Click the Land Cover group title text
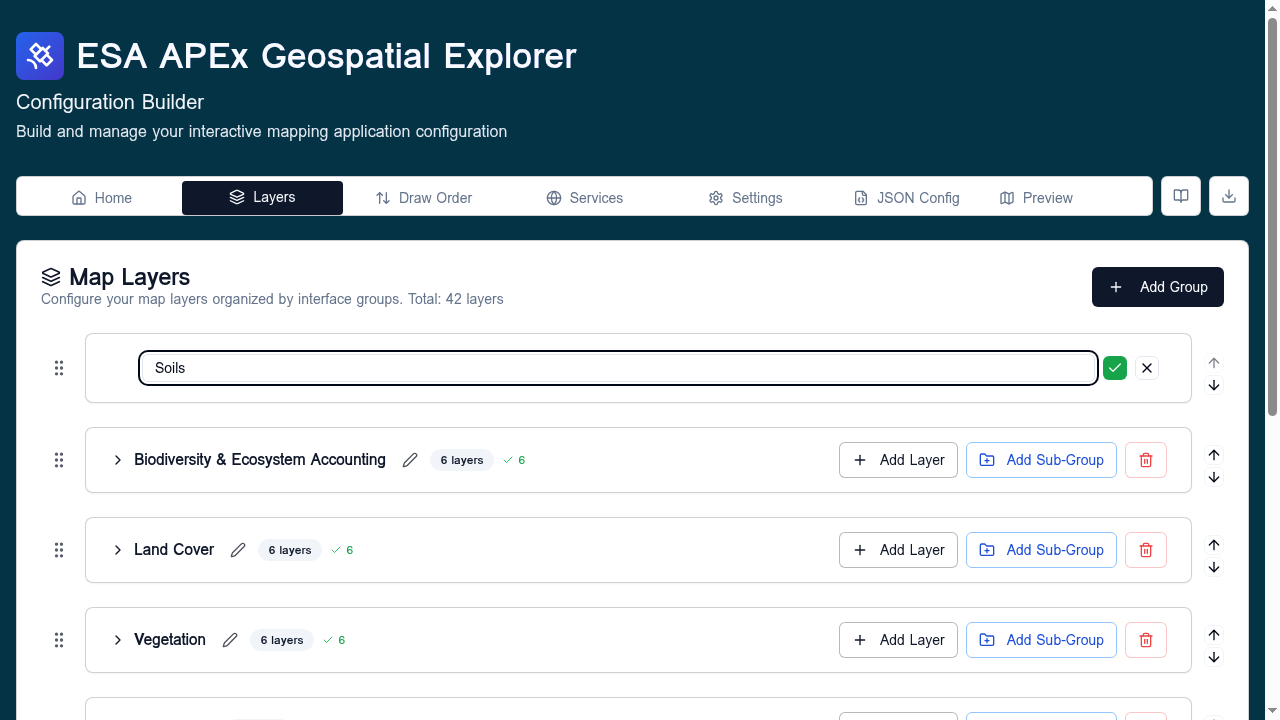This screenshot has width=1280, height=720. pos(174,550)
